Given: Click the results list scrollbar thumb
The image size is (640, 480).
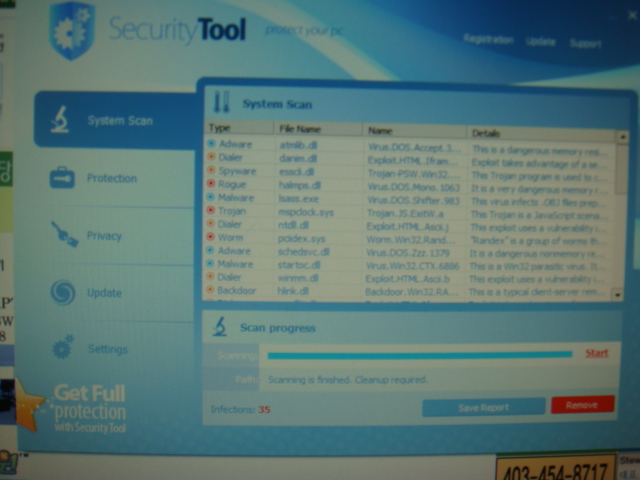Looking at the screenshot, I should (621, 168).
